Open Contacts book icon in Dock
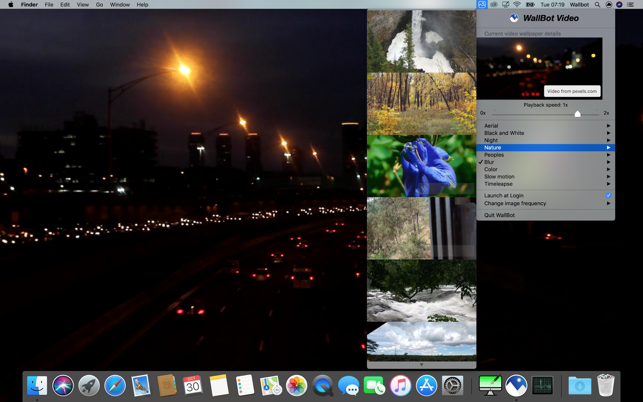This screenshot has width=643, height=402. click(167, 386)
